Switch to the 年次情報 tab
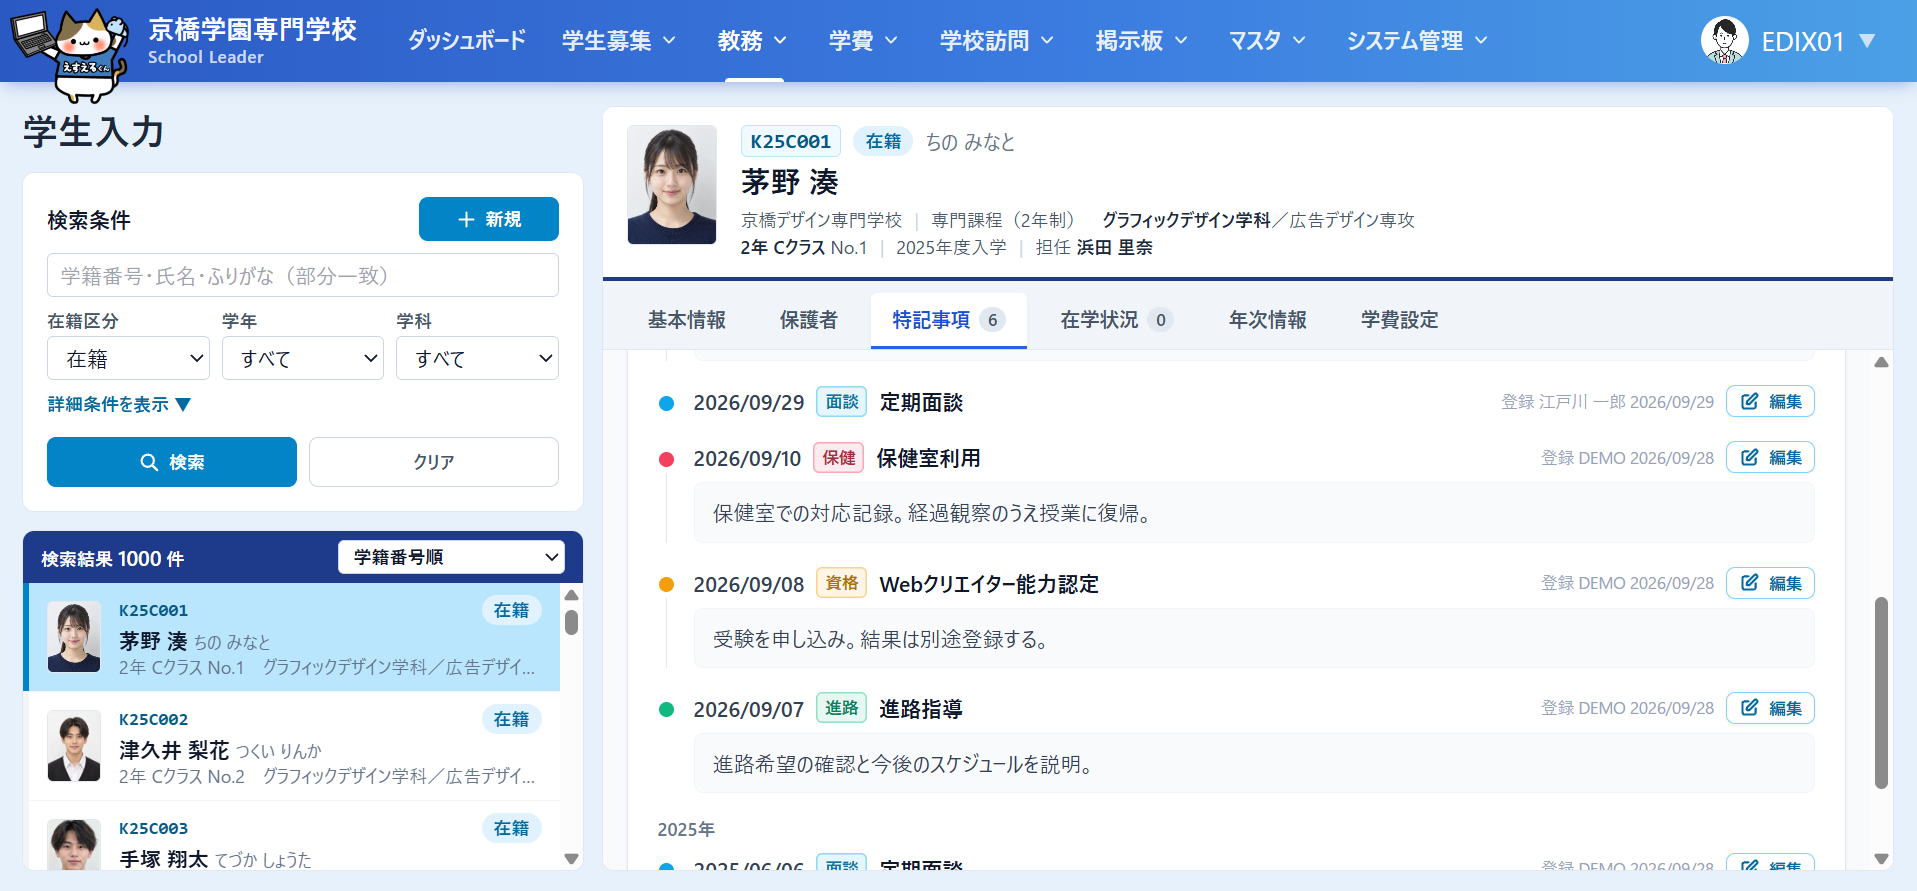This screenshot has width=1917, height=891. click(1268, 320)
